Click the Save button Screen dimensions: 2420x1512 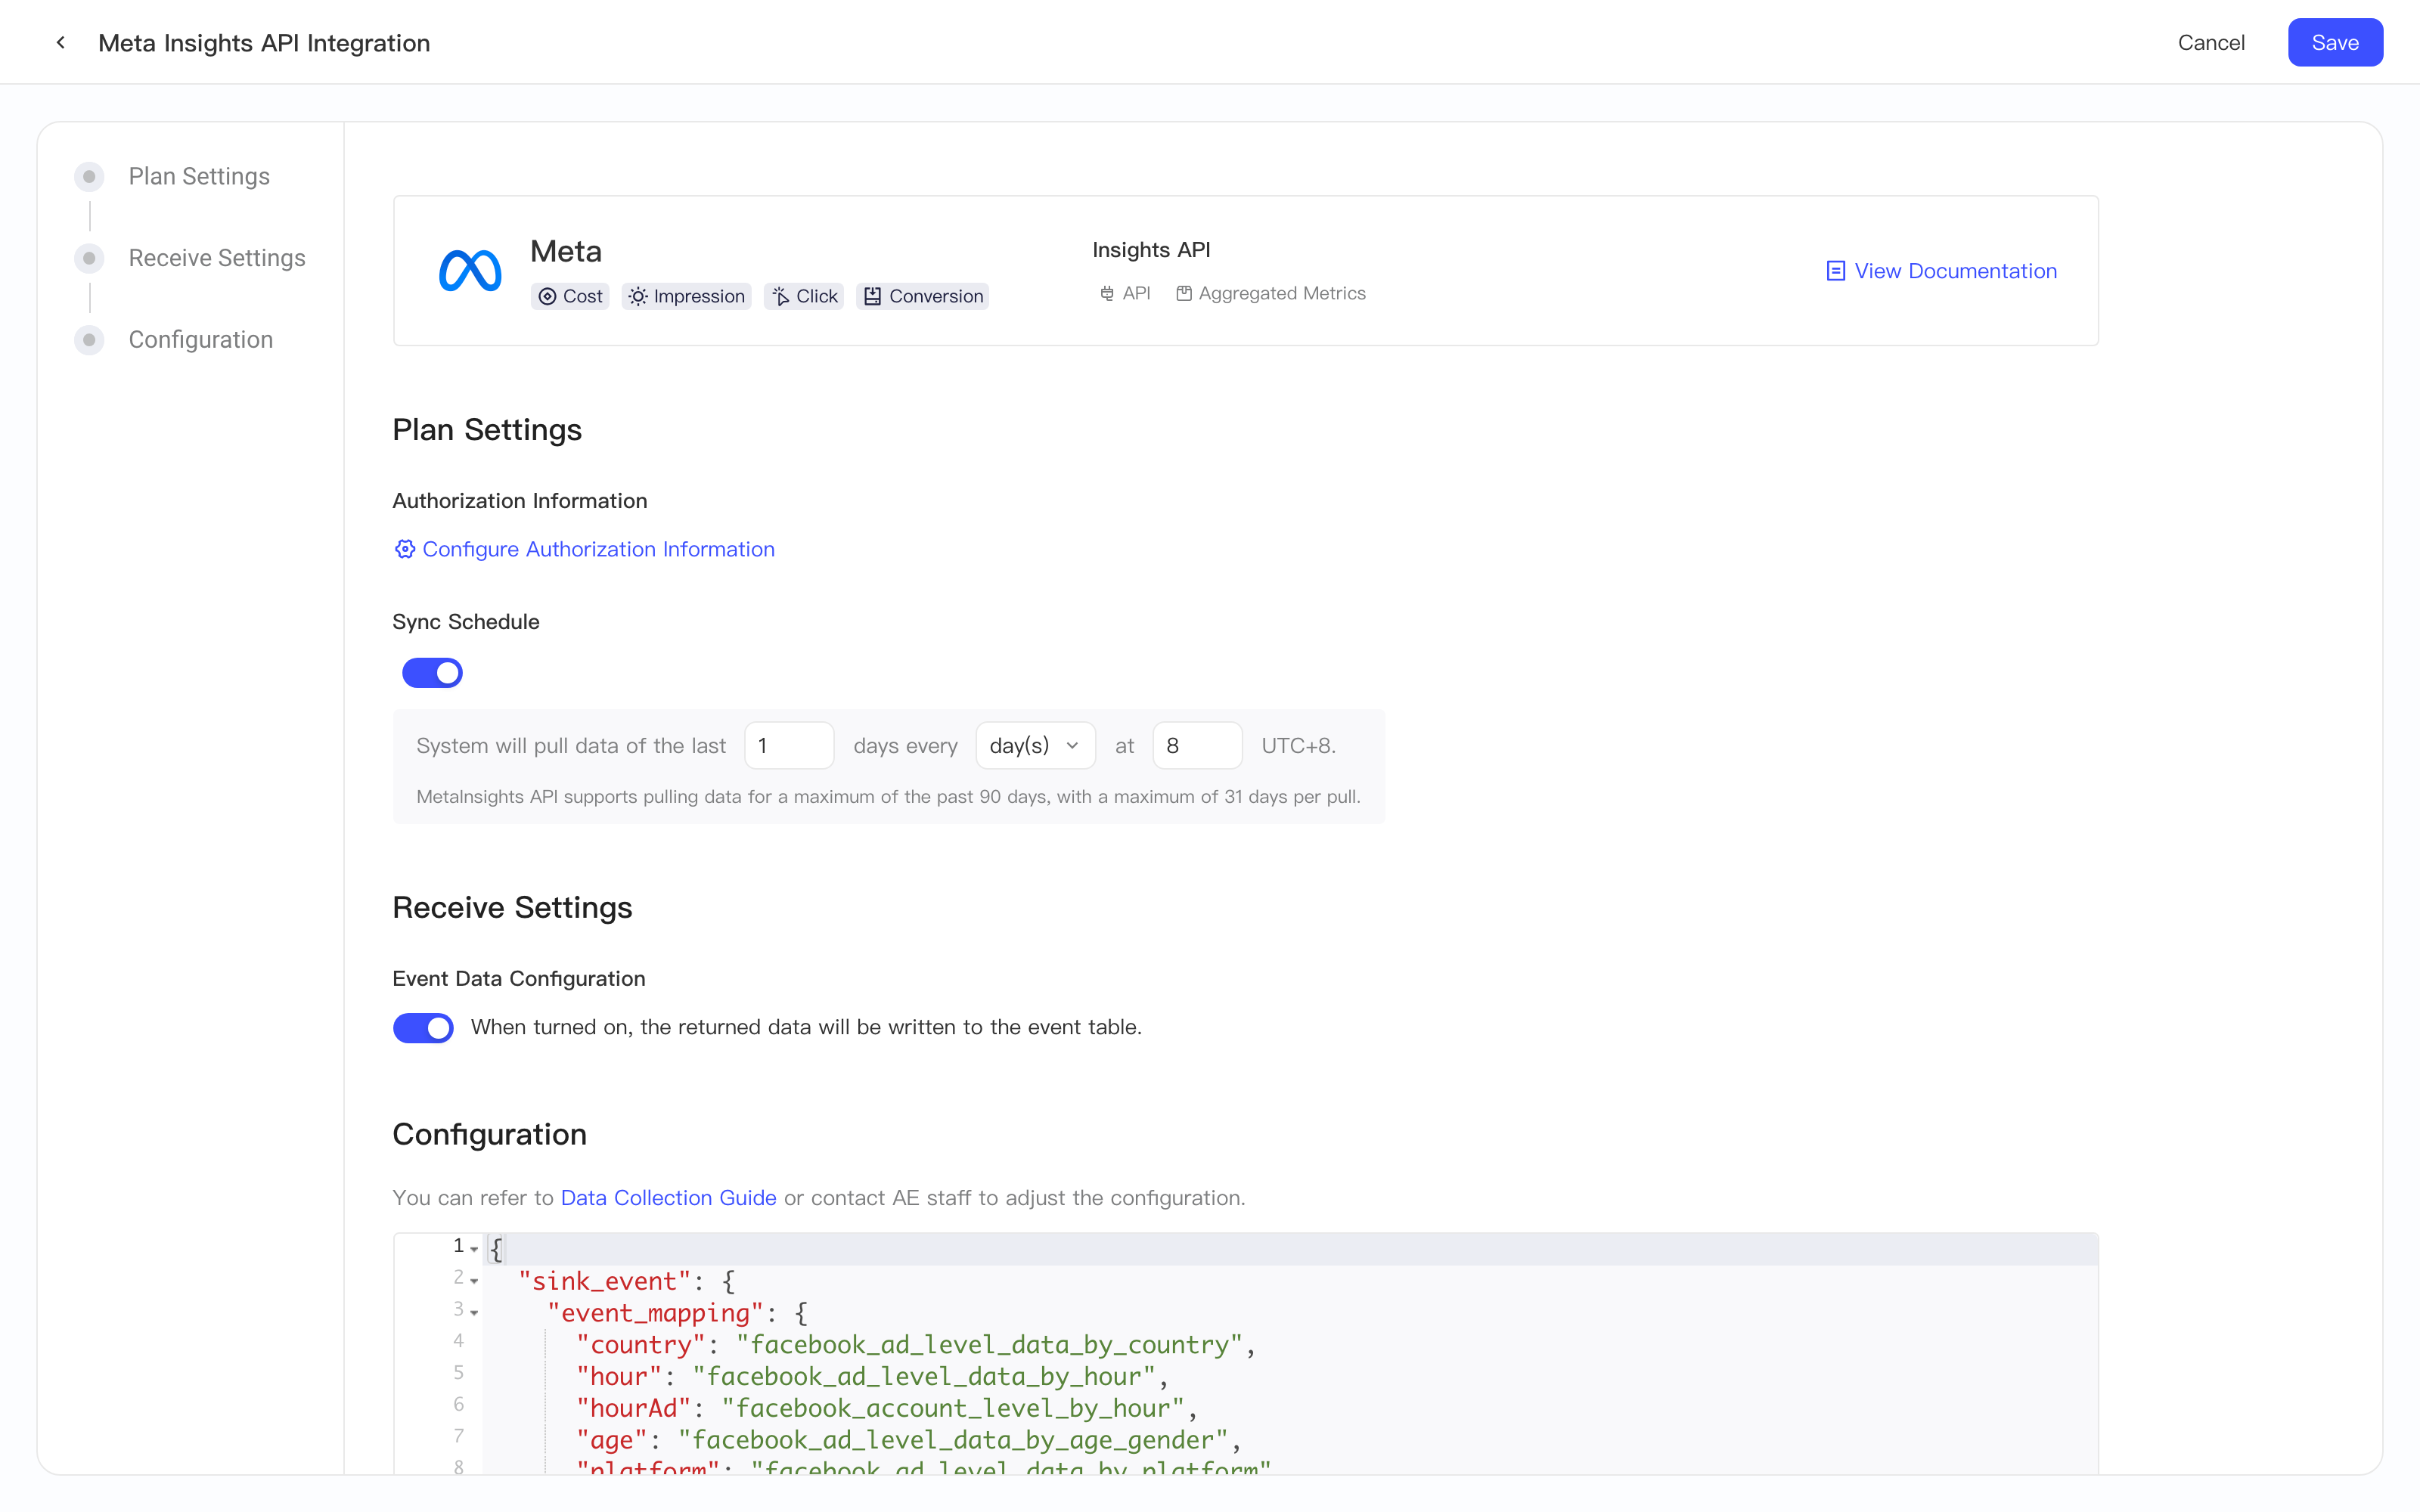[2335, 42]
